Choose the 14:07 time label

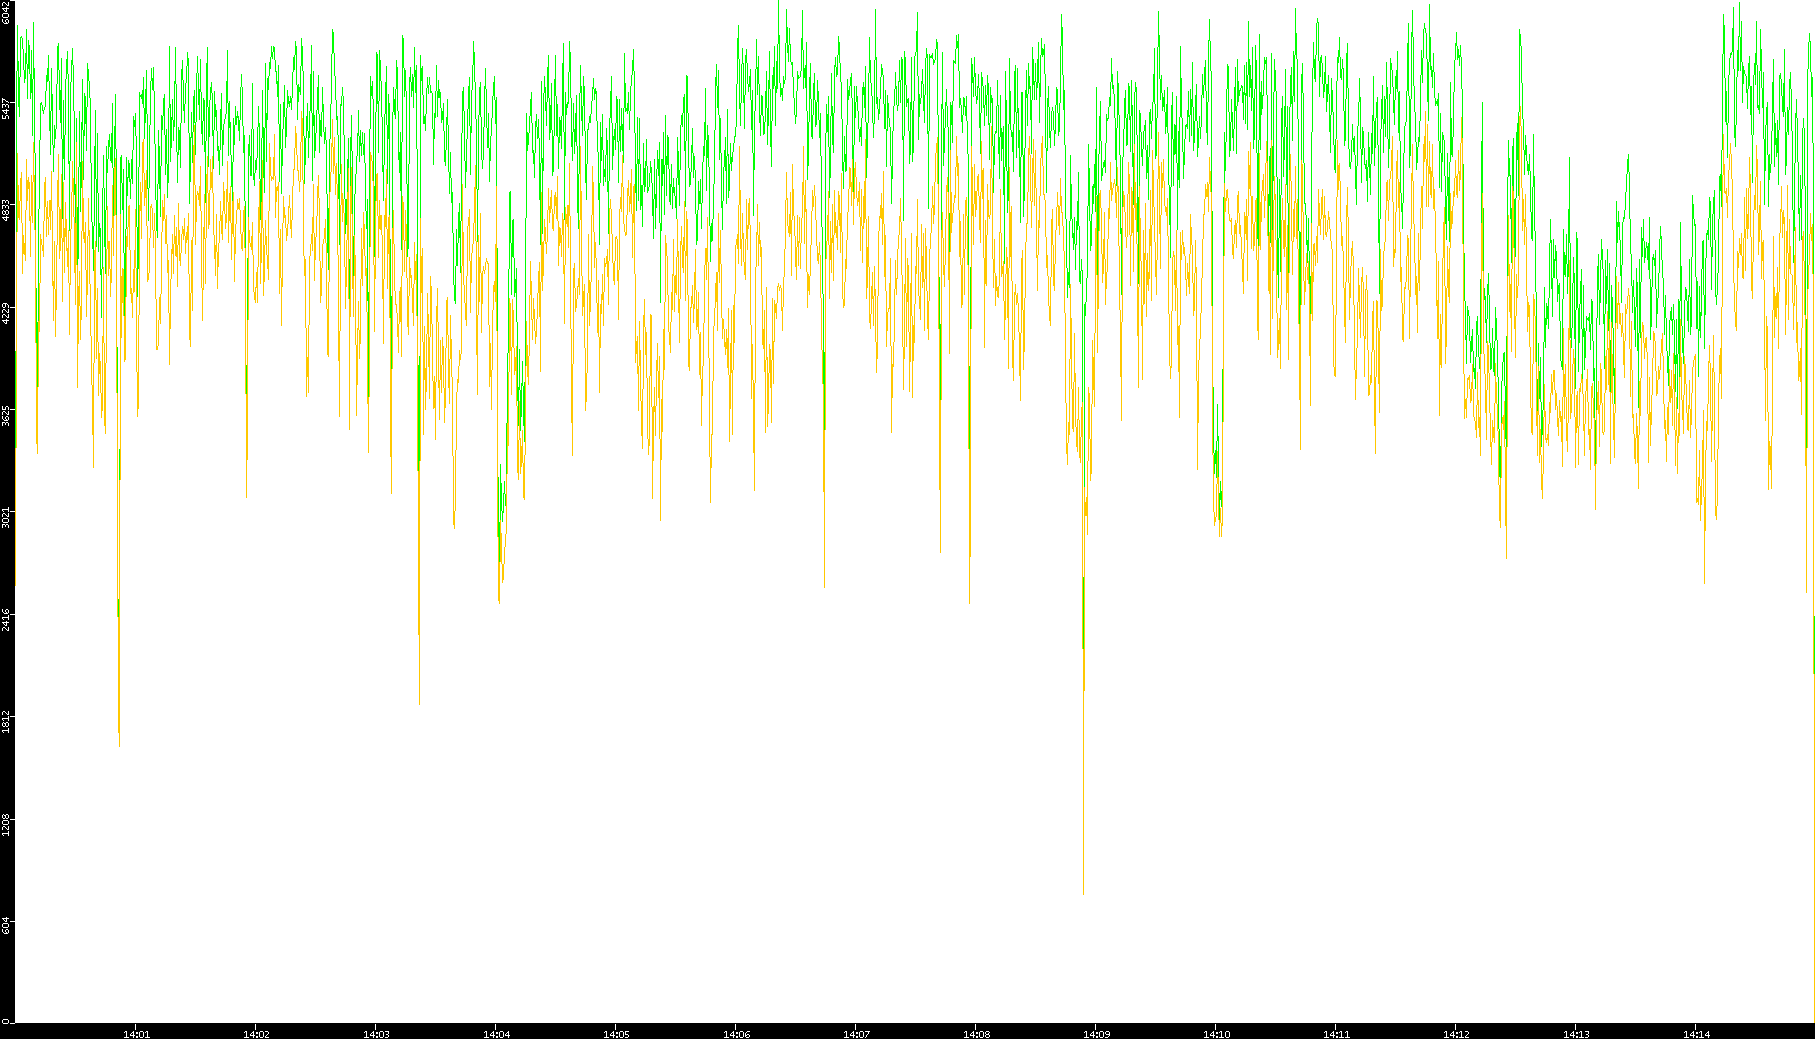click(x=856, y=1034)
